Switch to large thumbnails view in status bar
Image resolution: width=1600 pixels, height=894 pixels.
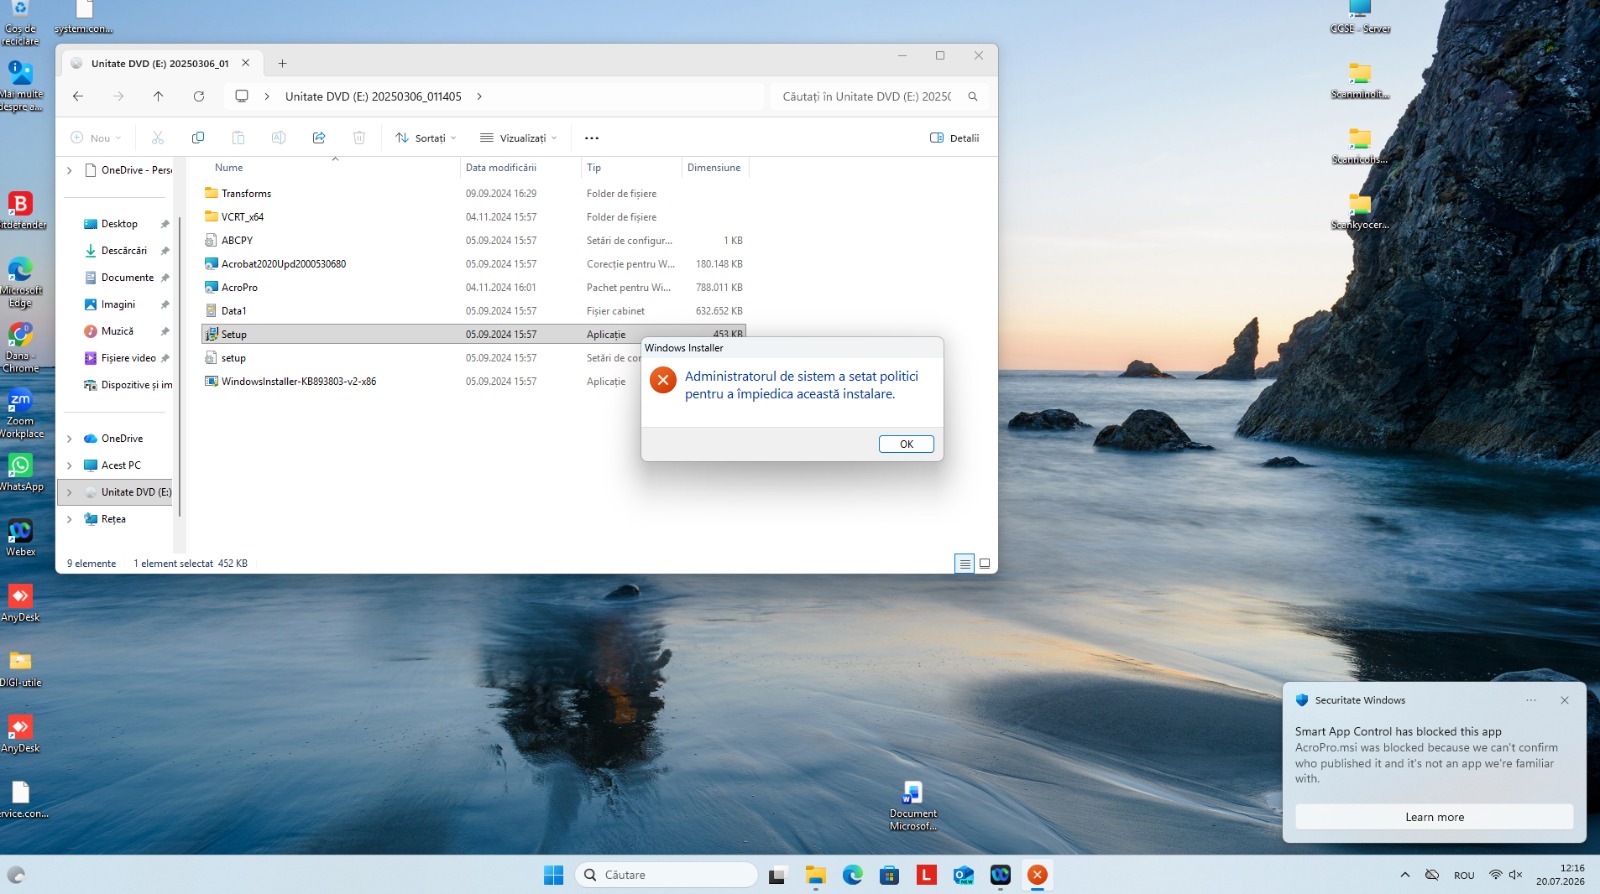[x=985, y=564]
